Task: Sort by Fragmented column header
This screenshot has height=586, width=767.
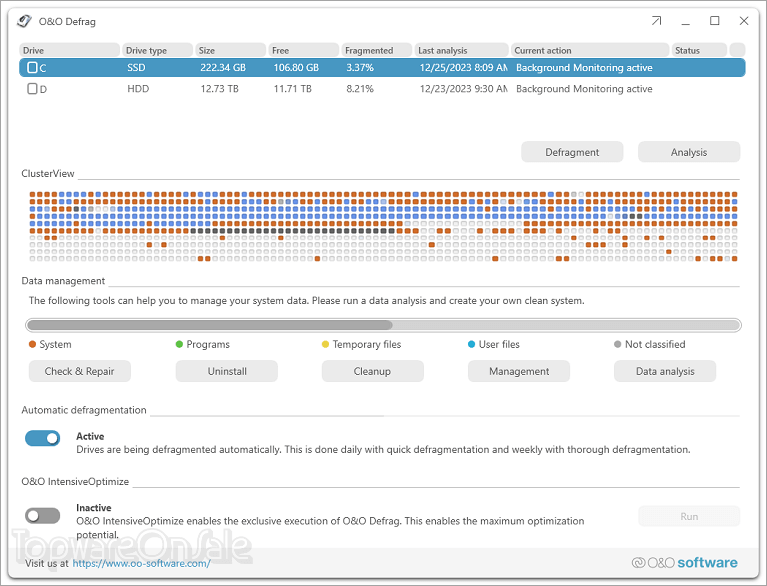Action: point(377,50)
